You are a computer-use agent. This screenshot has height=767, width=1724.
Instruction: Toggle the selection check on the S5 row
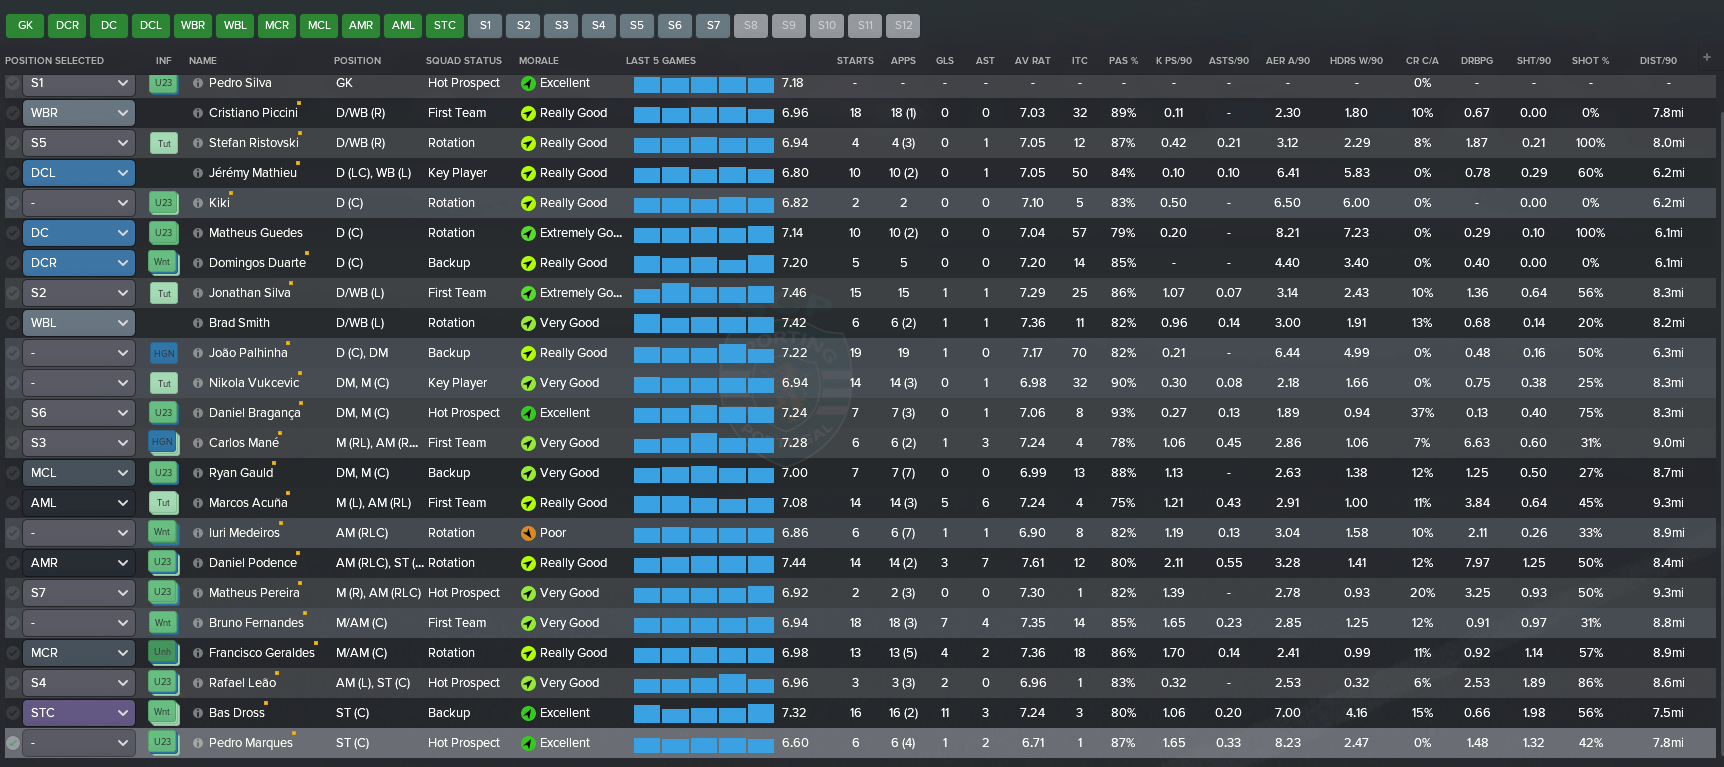[x=13, y=143]
